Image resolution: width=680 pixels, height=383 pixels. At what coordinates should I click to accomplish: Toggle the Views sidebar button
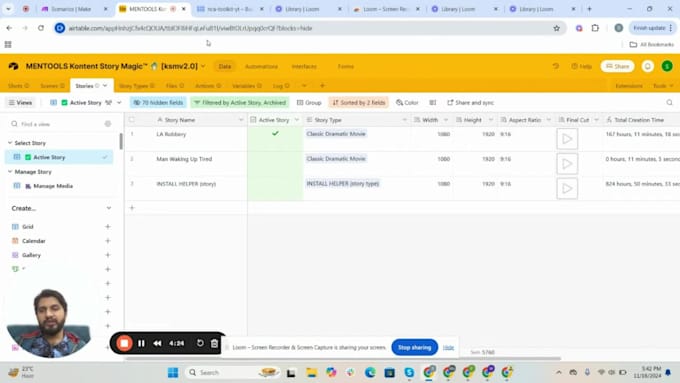20,103
